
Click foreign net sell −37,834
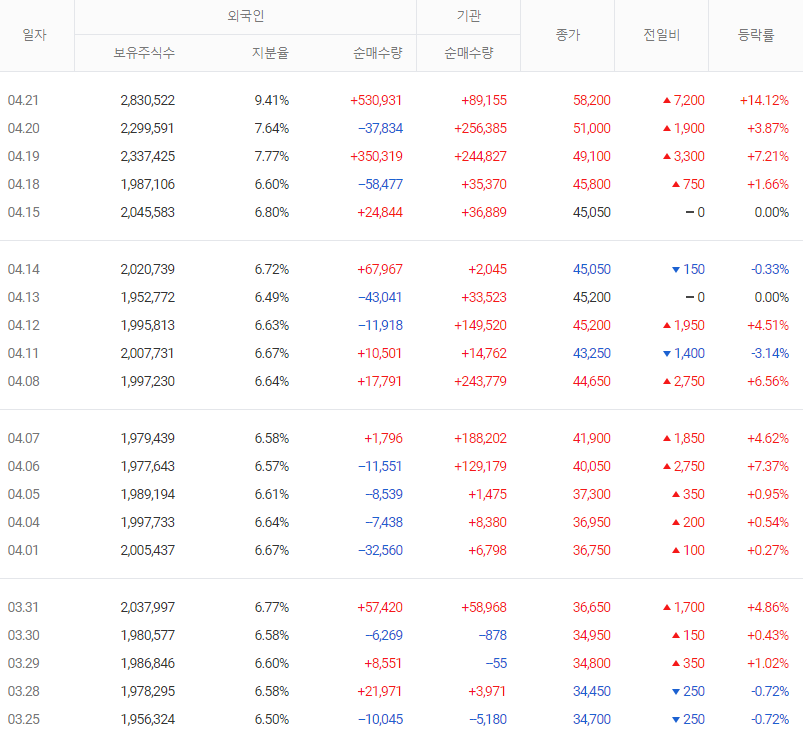(x=380, y=128)
